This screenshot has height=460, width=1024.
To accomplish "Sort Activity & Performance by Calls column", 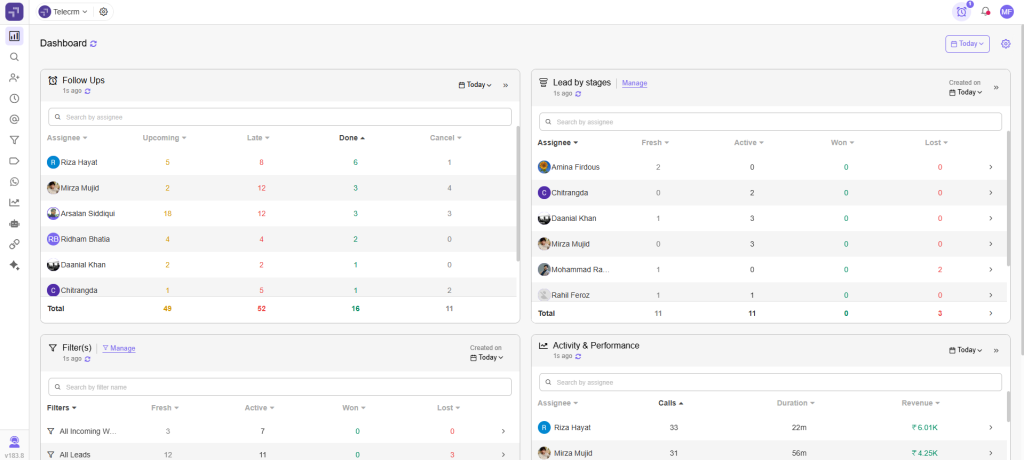I will pyautogui.click(x=670, y=403).
